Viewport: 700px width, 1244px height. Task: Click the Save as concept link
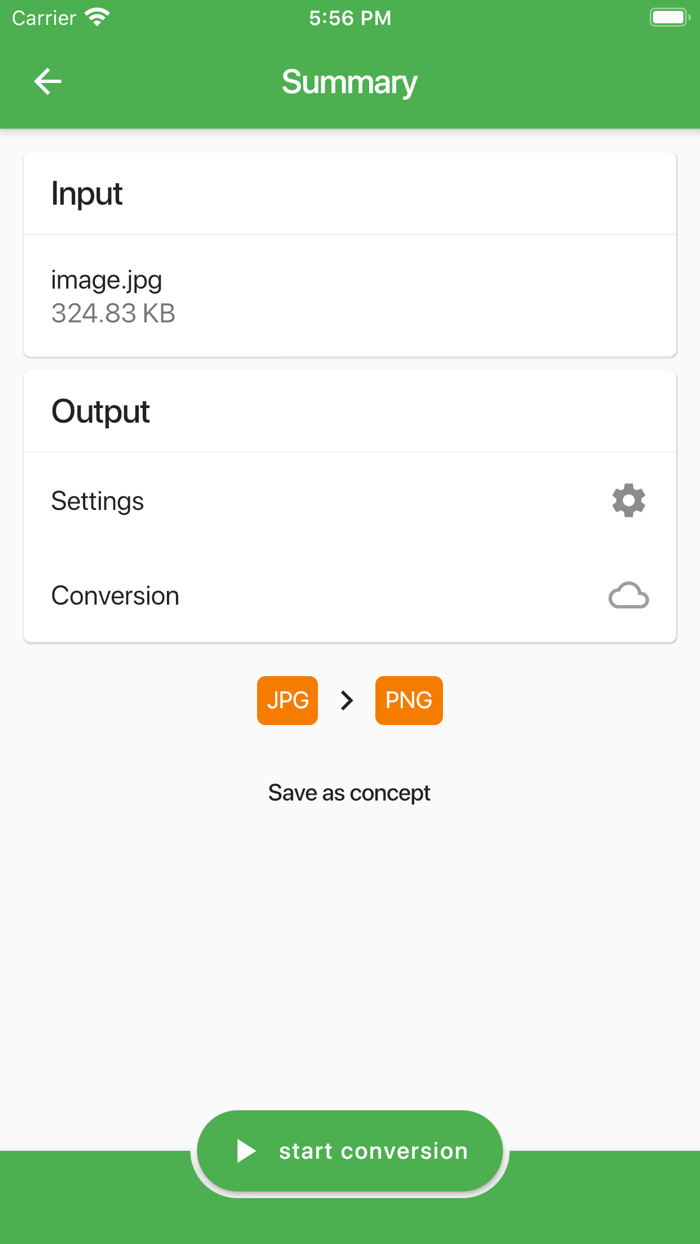click(349, 792)
